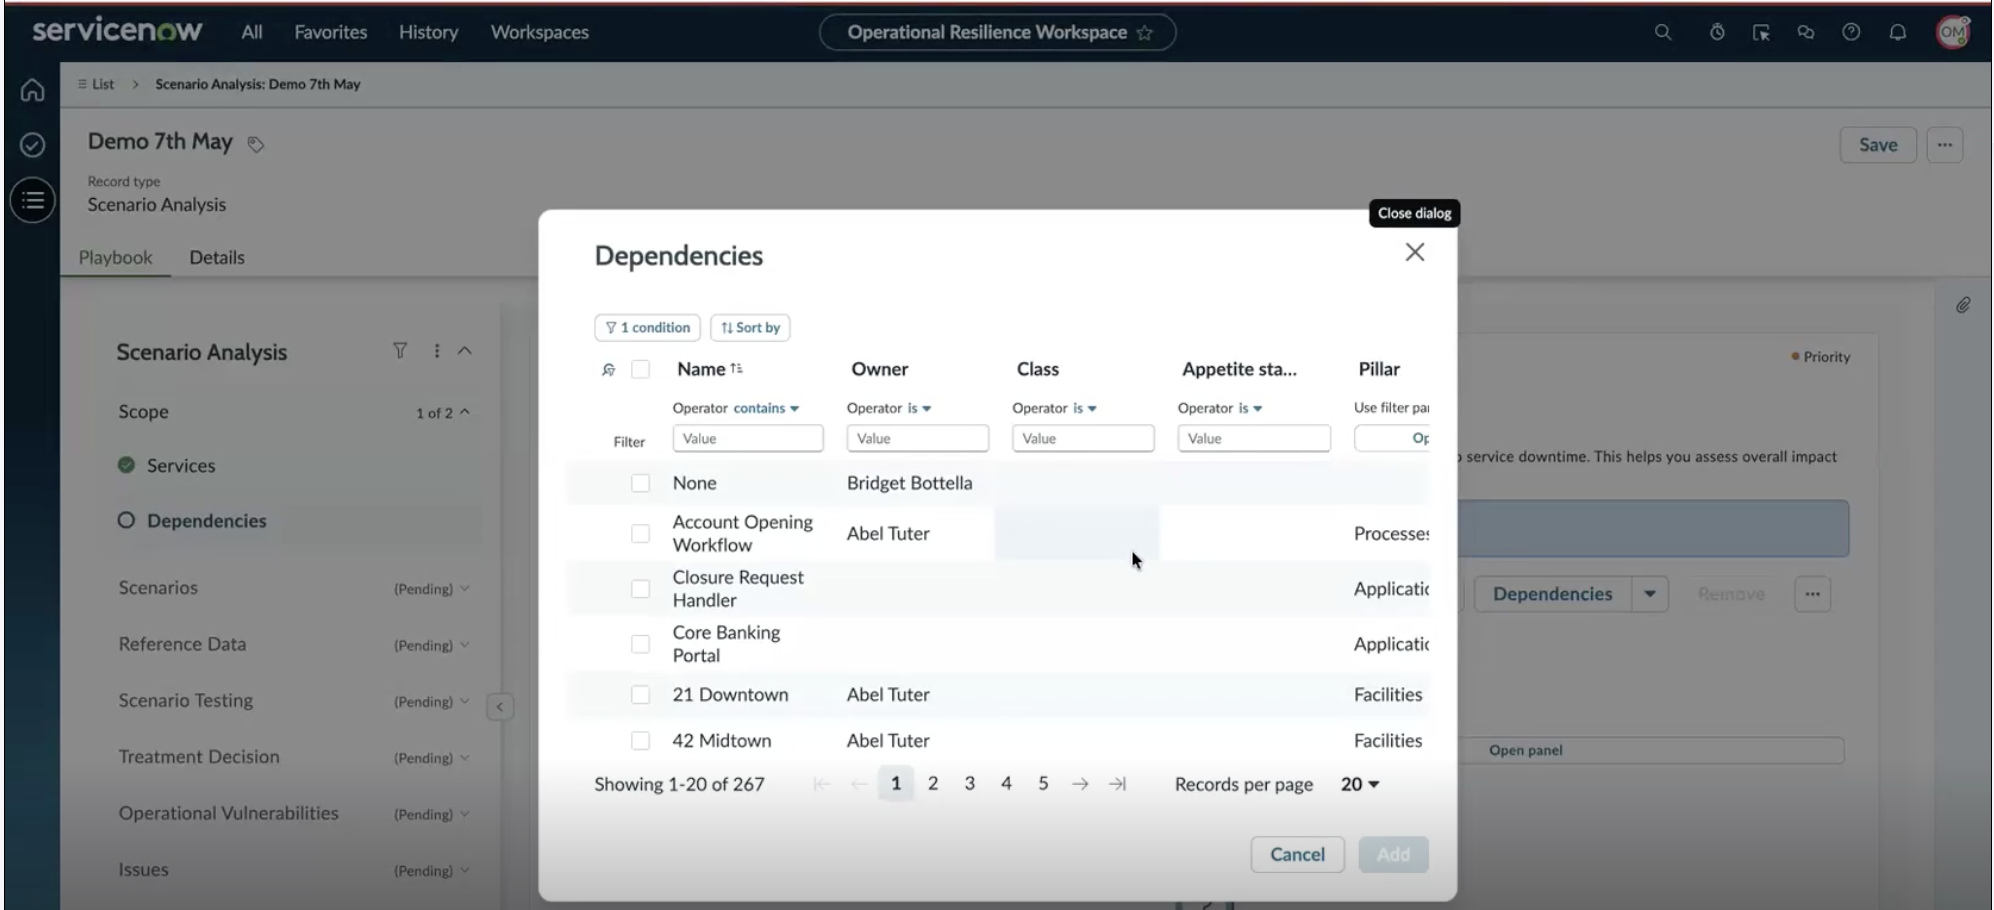Open the ellipsis button next to Remove
The image size is (1994, 910).
pos(1812,594)
